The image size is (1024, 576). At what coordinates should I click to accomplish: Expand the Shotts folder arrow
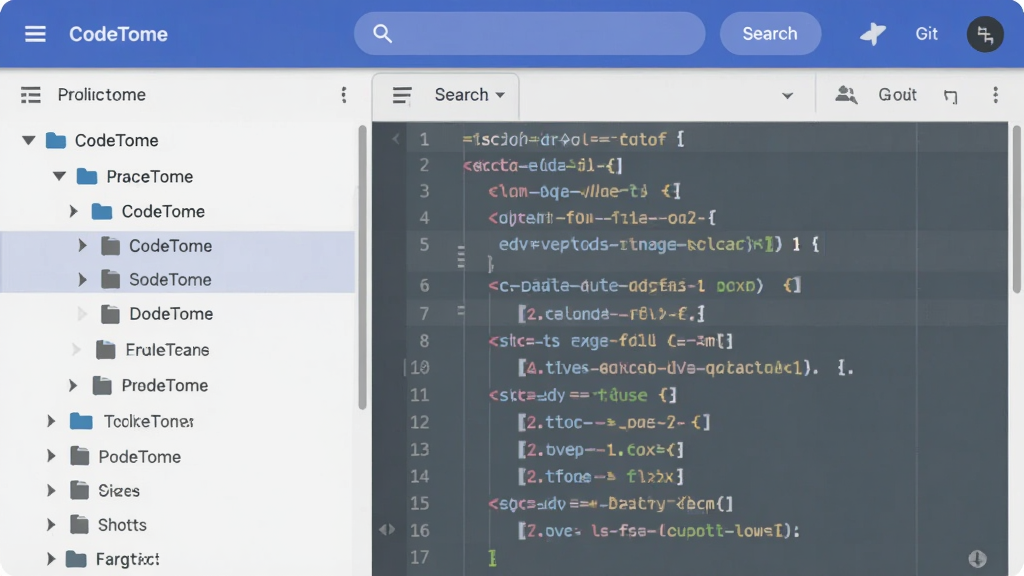coord(51,524)
